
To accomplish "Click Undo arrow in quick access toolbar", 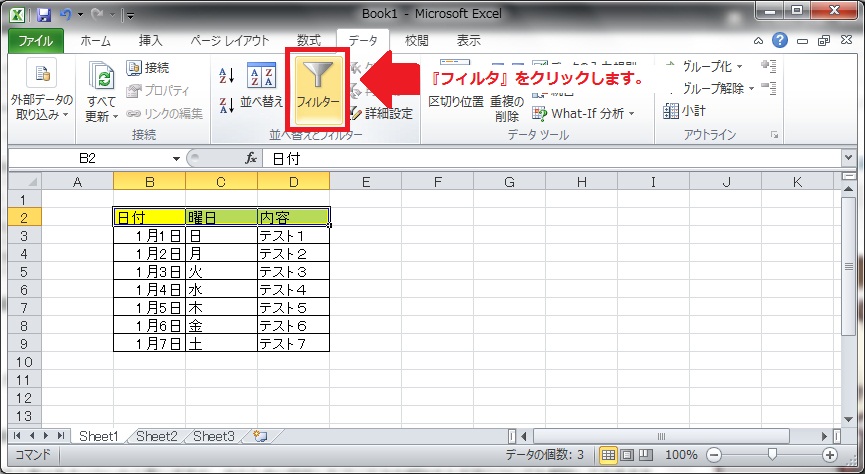I will pyautogui.click(x=66, y=14).
